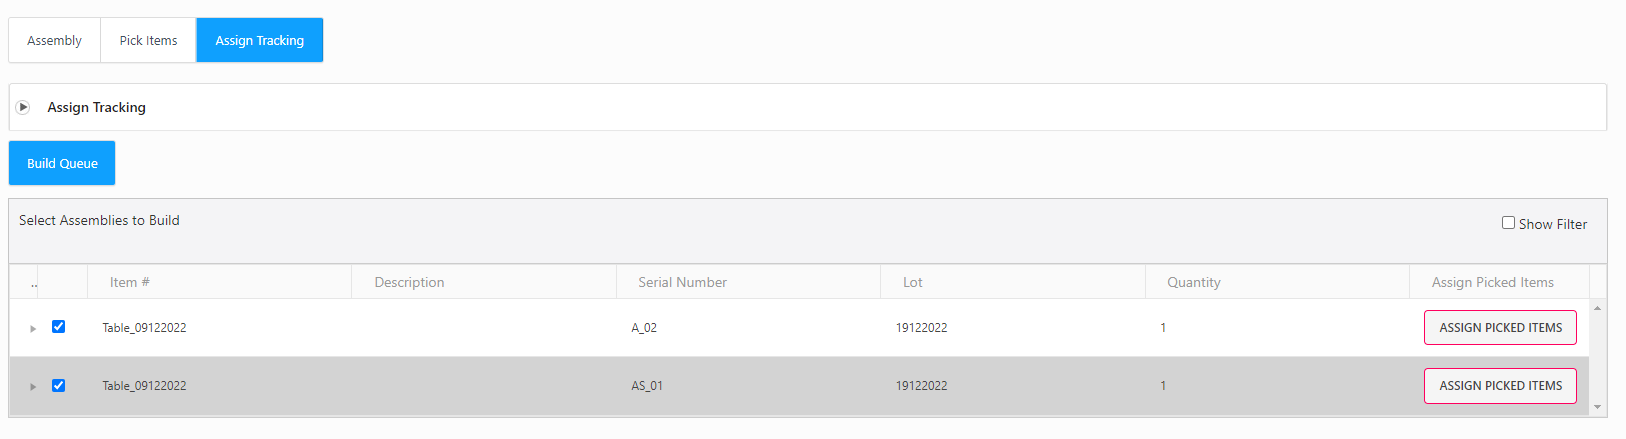Screen dimensions: 1626x439
Task: Select the Description column header
Action: click(409, 283)
